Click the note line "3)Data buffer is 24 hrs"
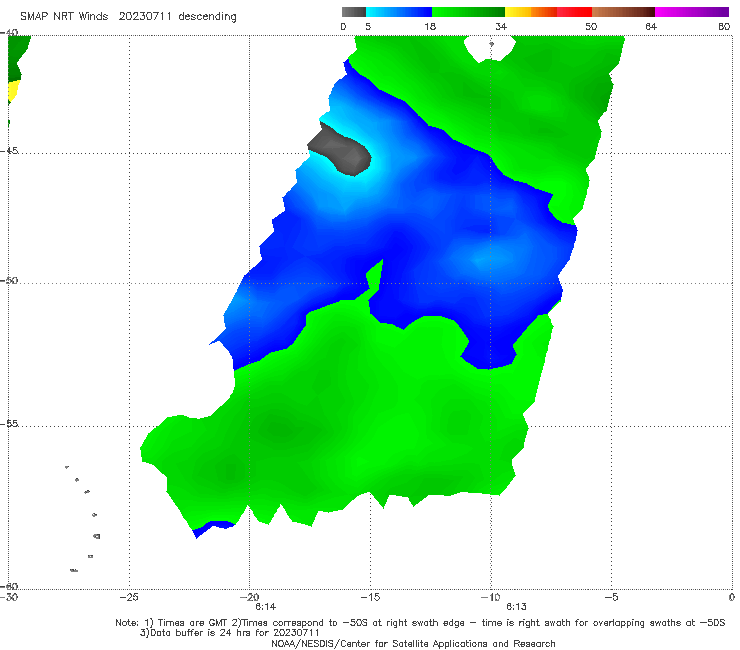 pyautogui.click(x=230, y=633)
